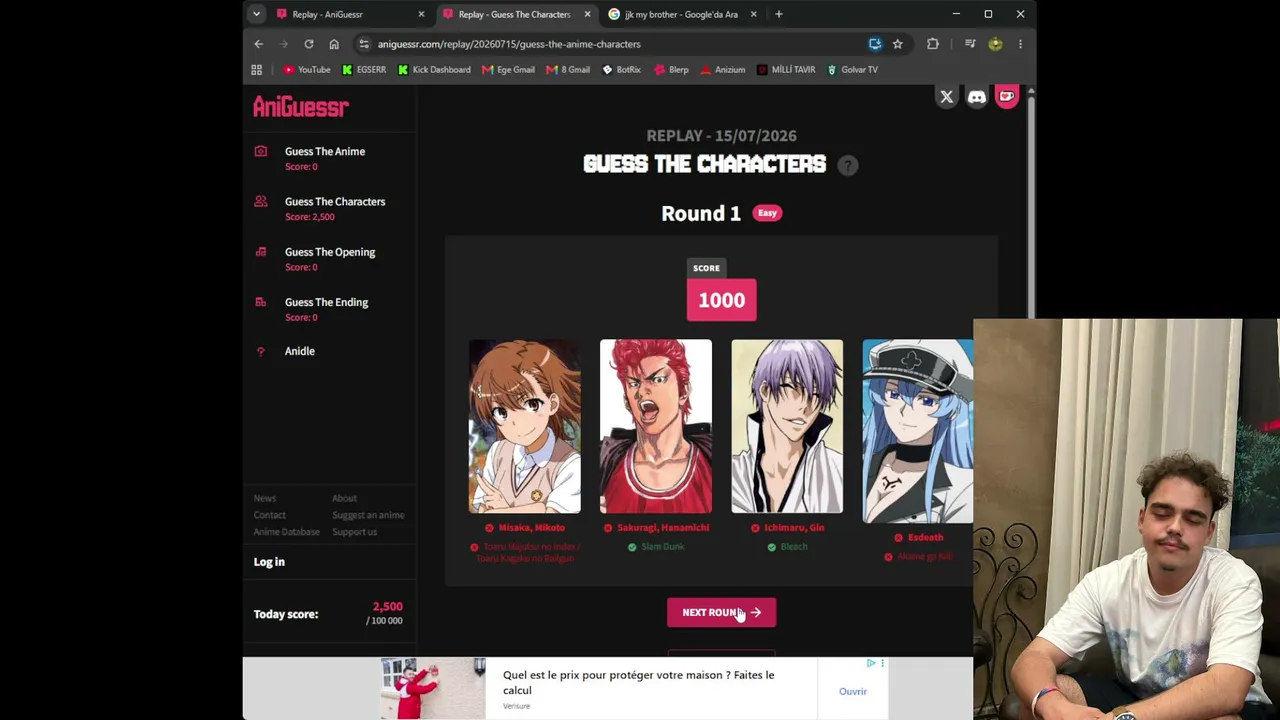Open the media controls icon in toolbar
Image resolution: width=1280 pixels, height=720 pixels.
(x=970, y=44)
